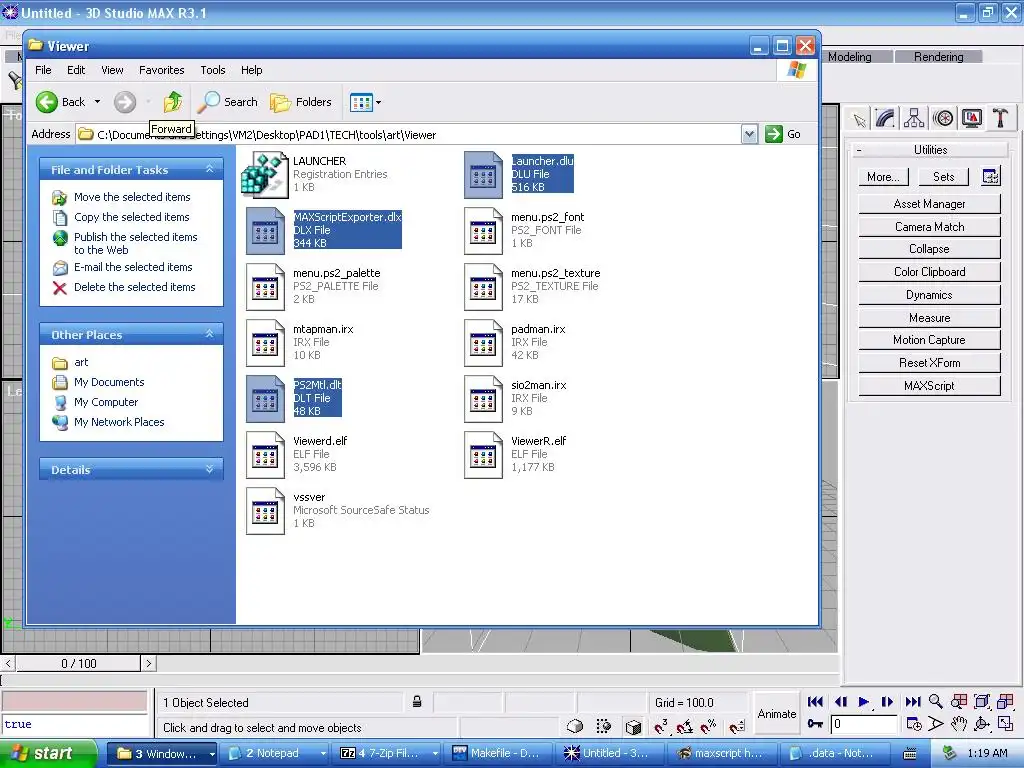Open the Tools menu
Screen dimensions: 1024x768
point(212,70)
